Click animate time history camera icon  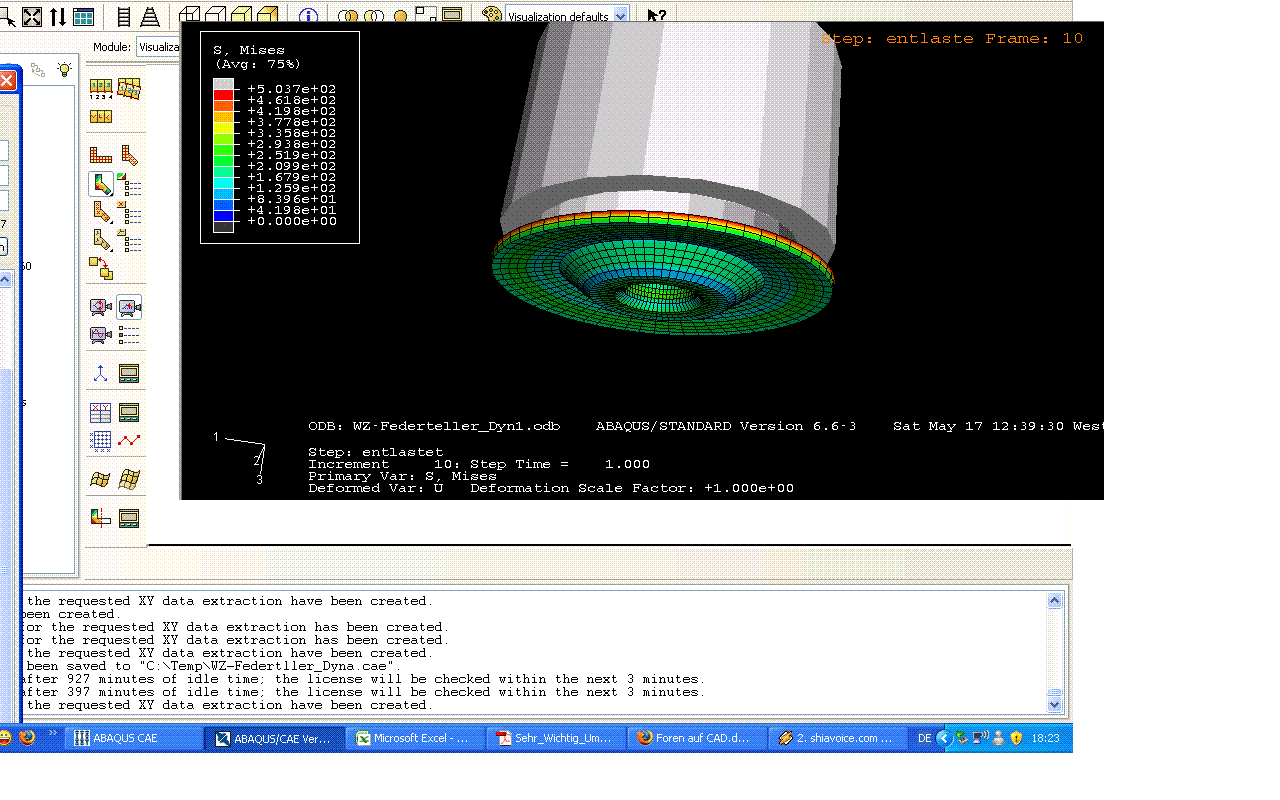point(129,307)
